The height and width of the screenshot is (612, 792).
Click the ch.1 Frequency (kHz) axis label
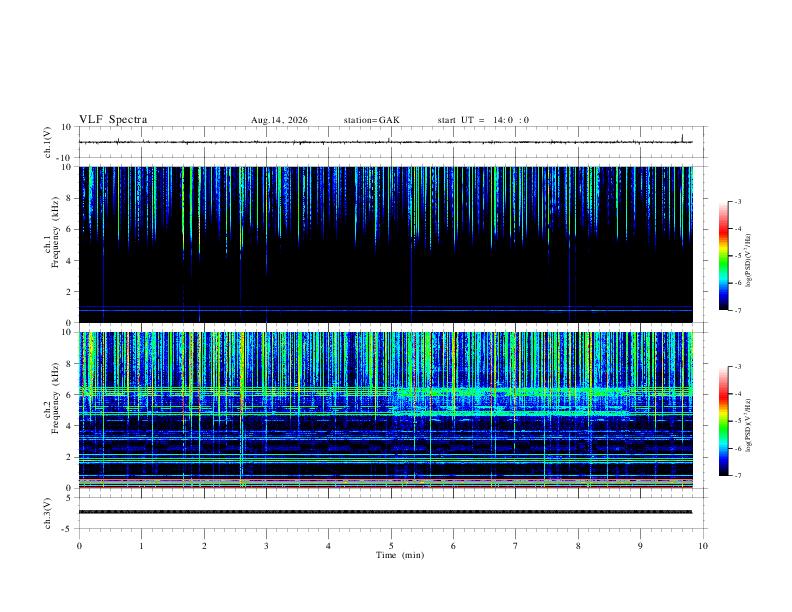click(52, 245)
